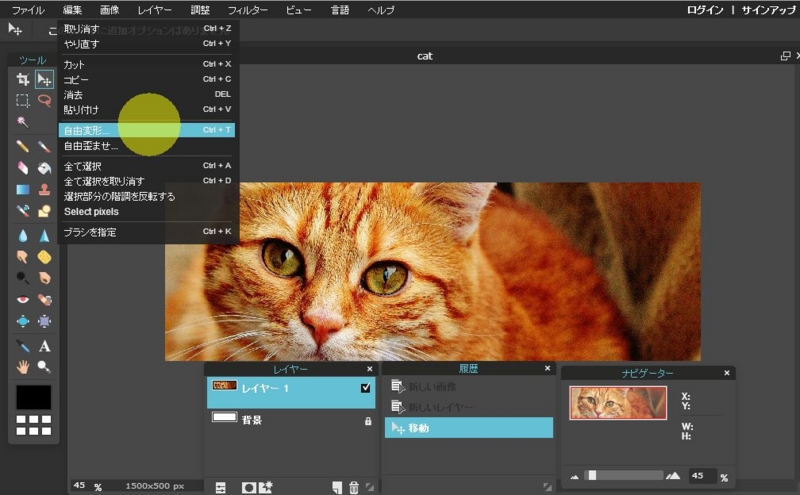This screenshot has height=495, width=800.
Task: Select the Sharpen triangle tool
Action: [x=44, y=236]
